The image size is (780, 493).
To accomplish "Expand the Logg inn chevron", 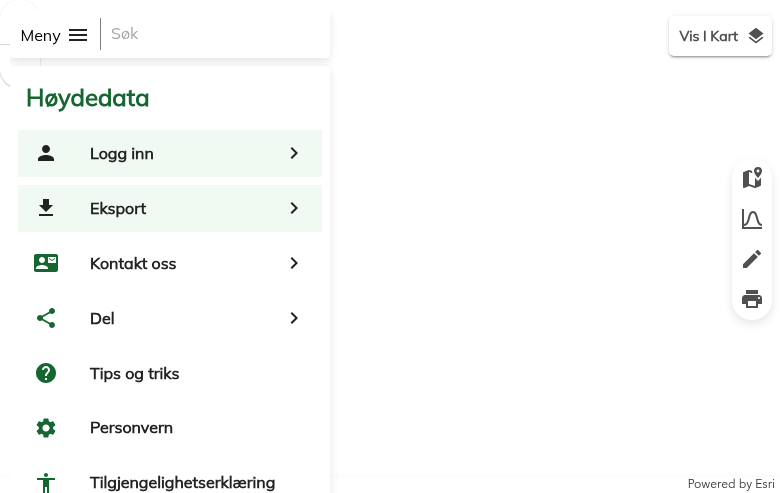I will [x=294, y=154].
